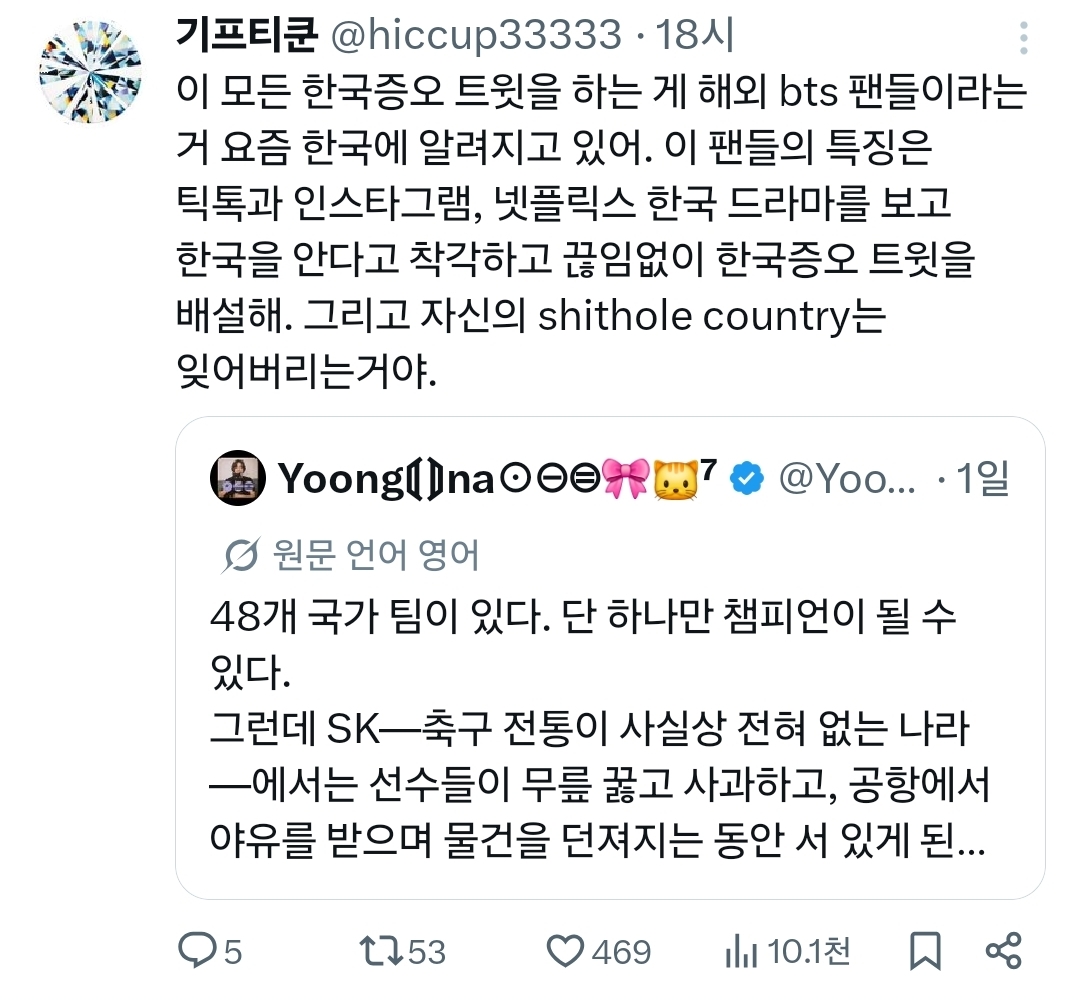
Task: Open the @hiccup33333 handle link
Action: point(476,35)
